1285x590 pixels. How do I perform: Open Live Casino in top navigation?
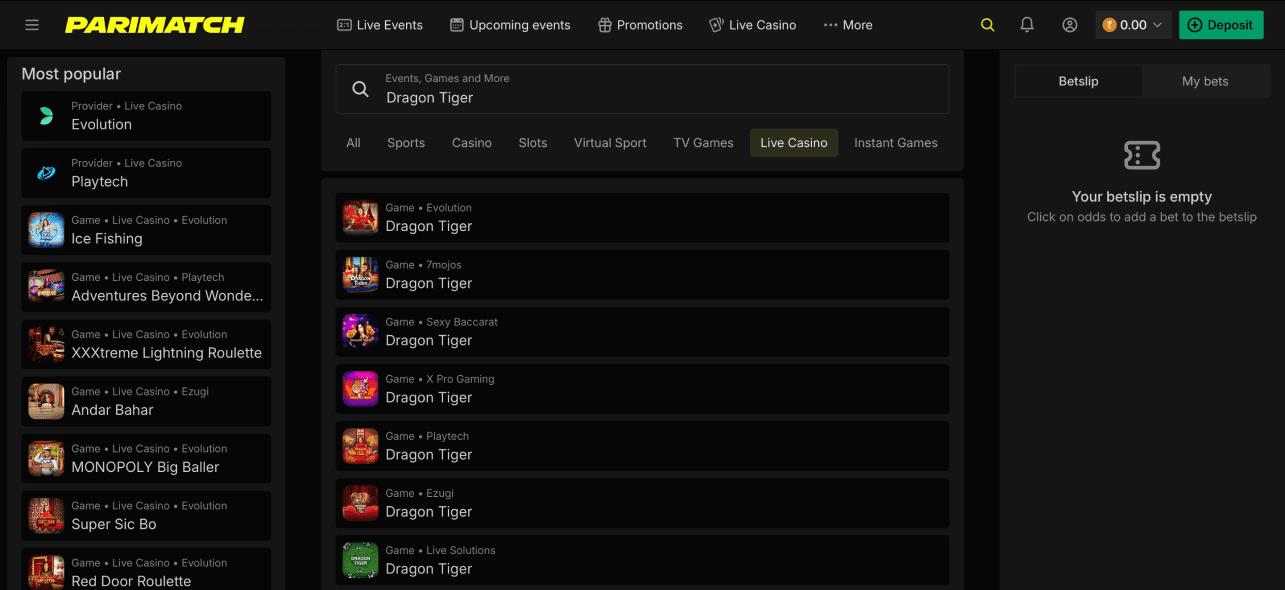(753, 25)
